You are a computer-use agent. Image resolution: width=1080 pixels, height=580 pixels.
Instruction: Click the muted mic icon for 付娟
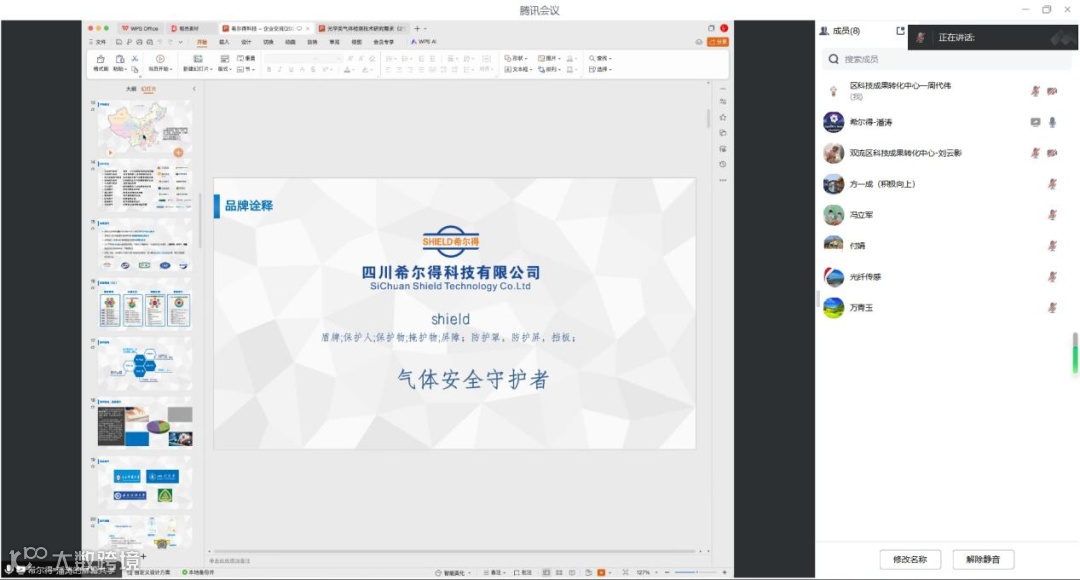pyautogui.click(x=1052, y=246)
